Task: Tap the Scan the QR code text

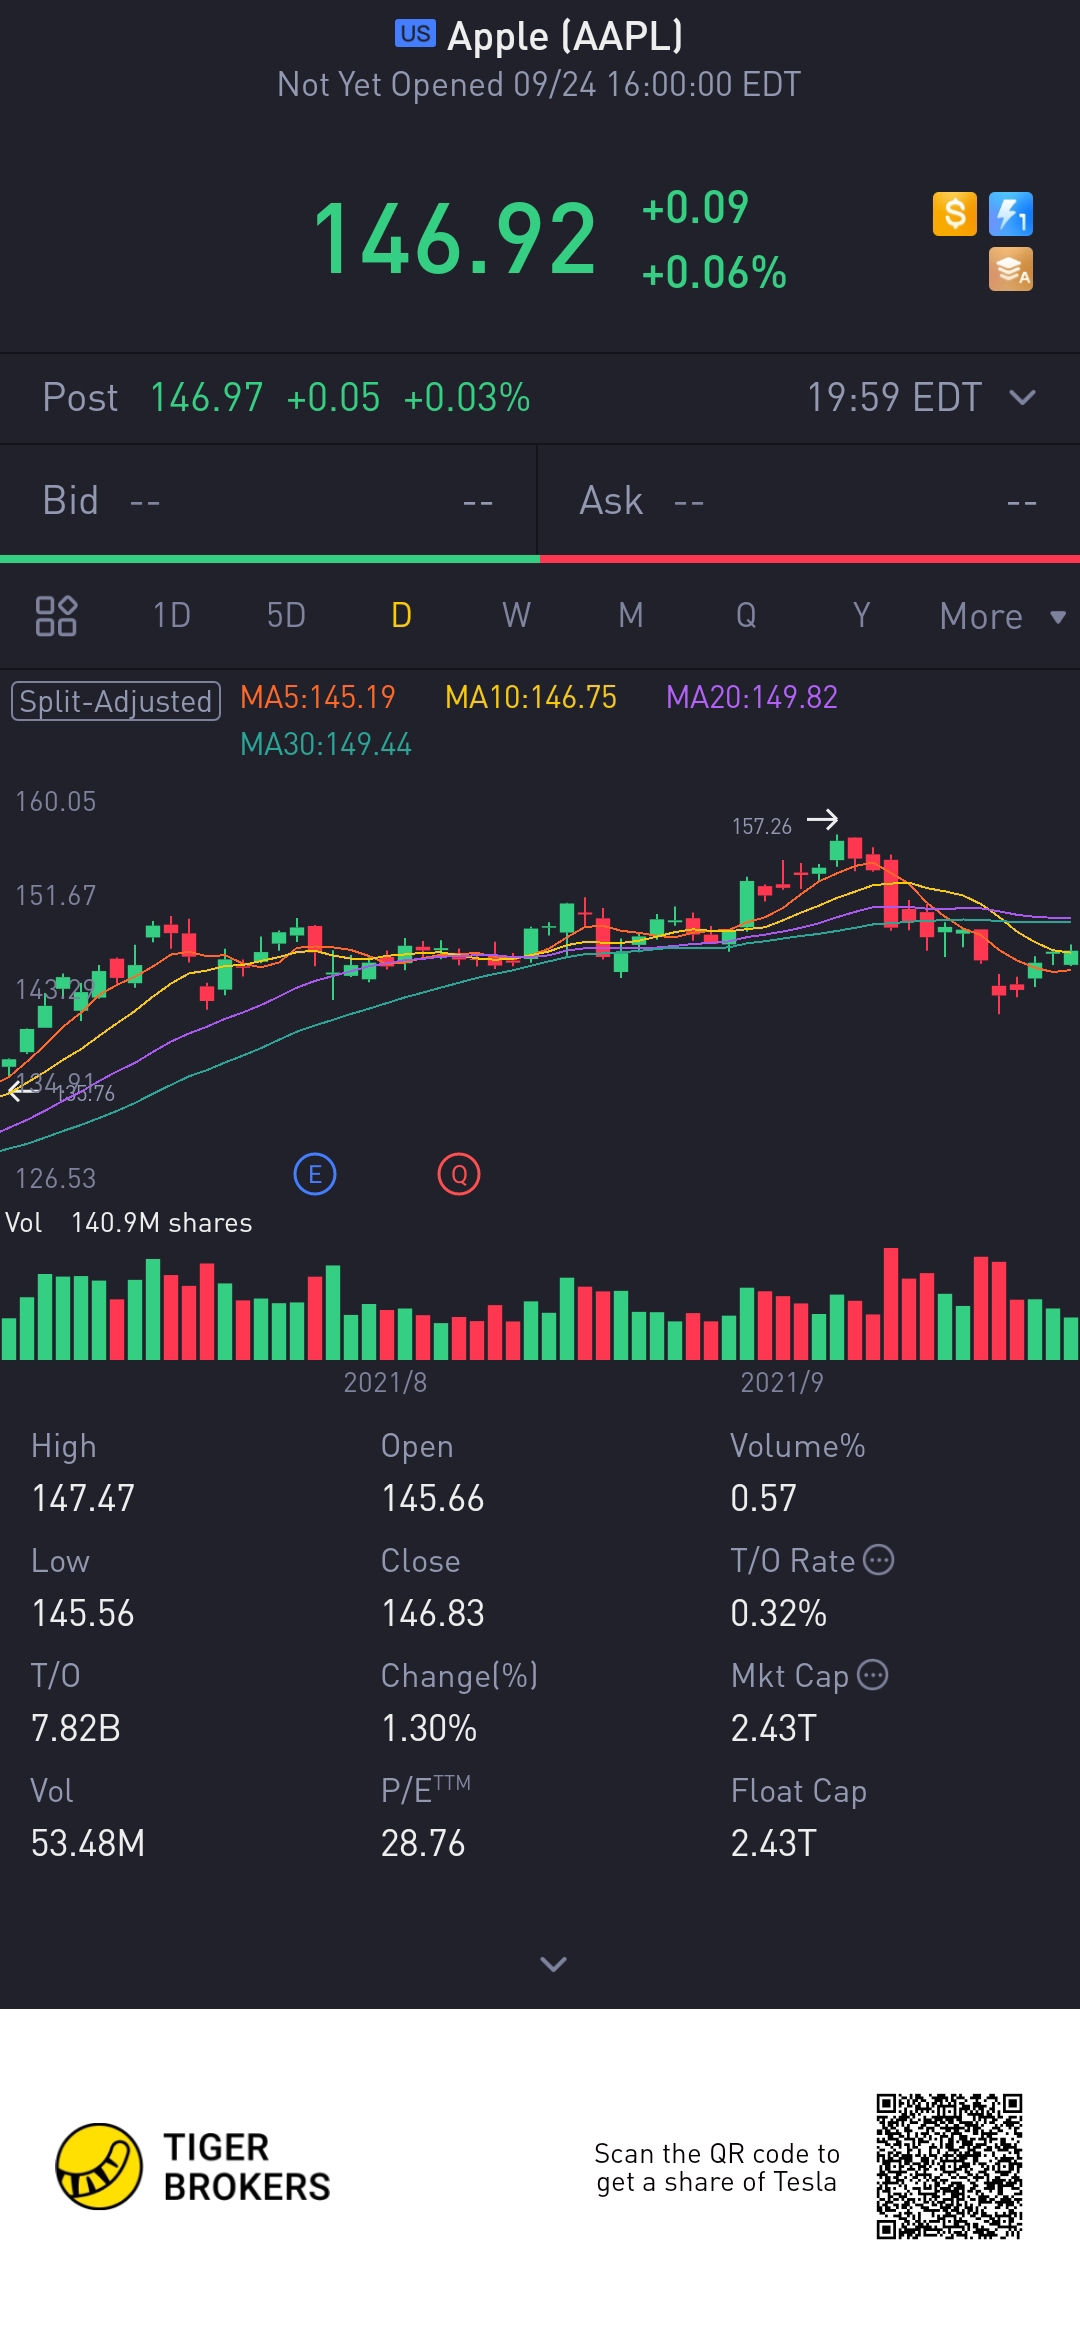Action: tap(716, 2167)
